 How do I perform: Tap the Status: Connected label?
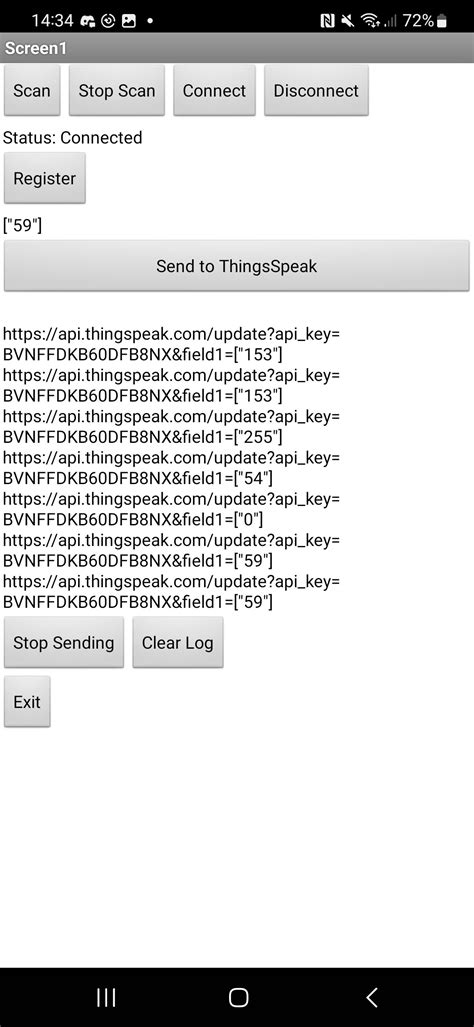pos(73,138)
